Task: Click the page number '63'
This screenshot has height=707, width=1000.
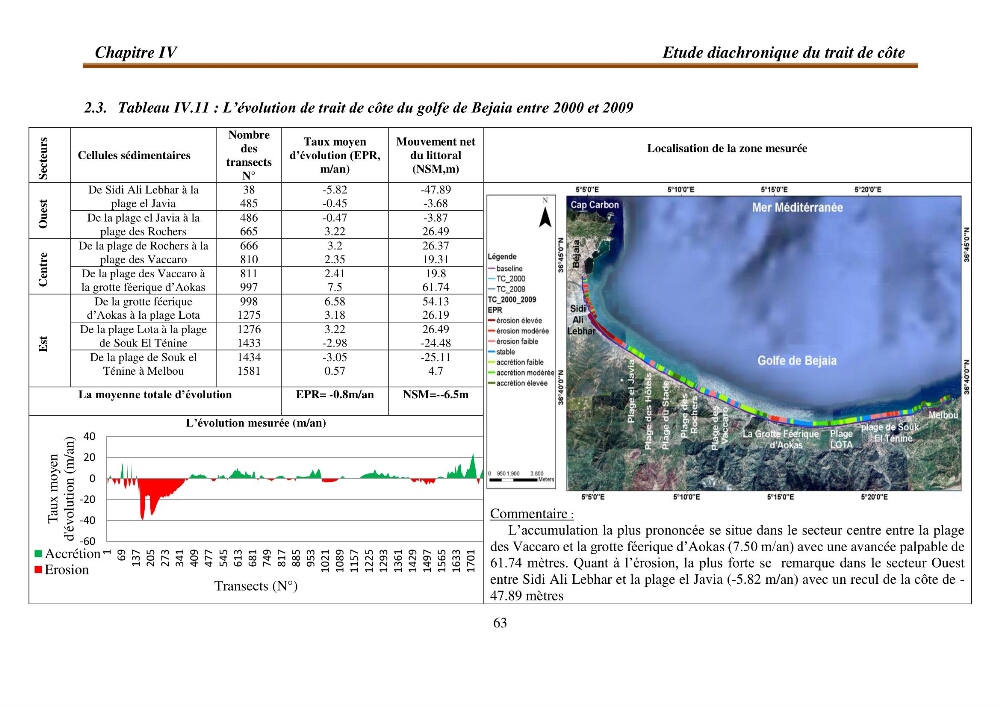Action: point(500,623)
